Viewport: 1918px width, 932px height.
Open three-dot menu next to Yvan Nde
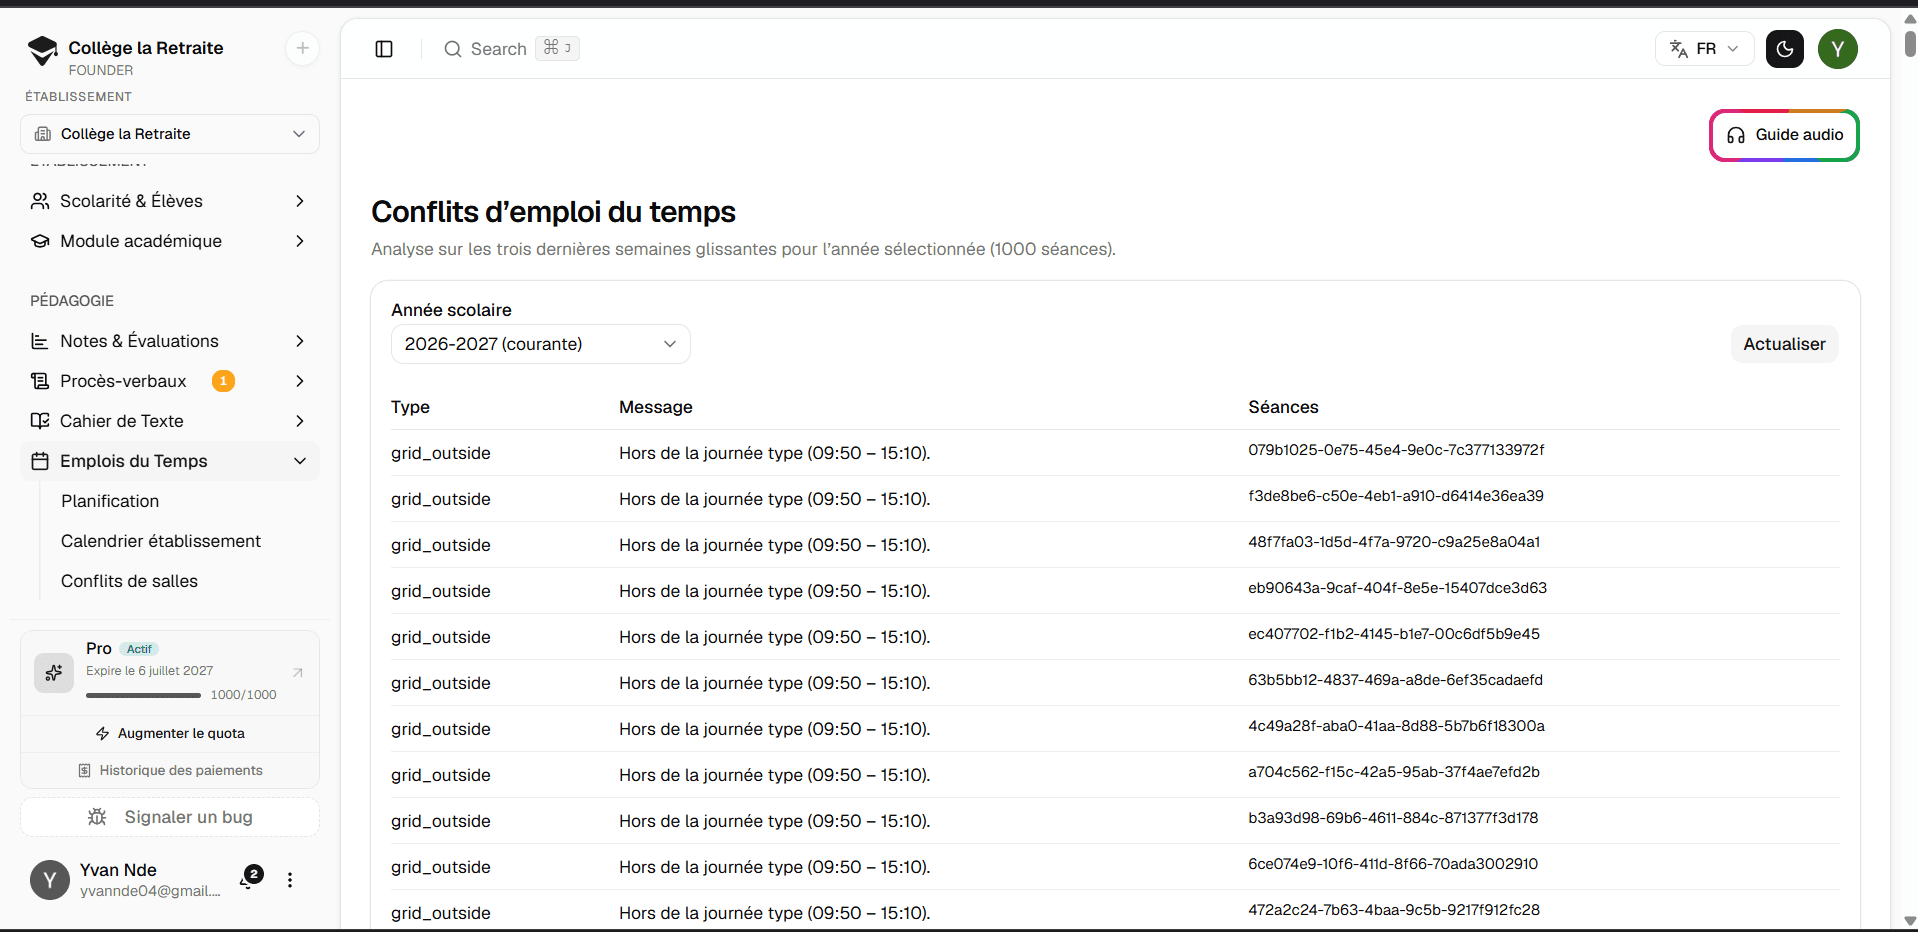[x=290, y=880]
